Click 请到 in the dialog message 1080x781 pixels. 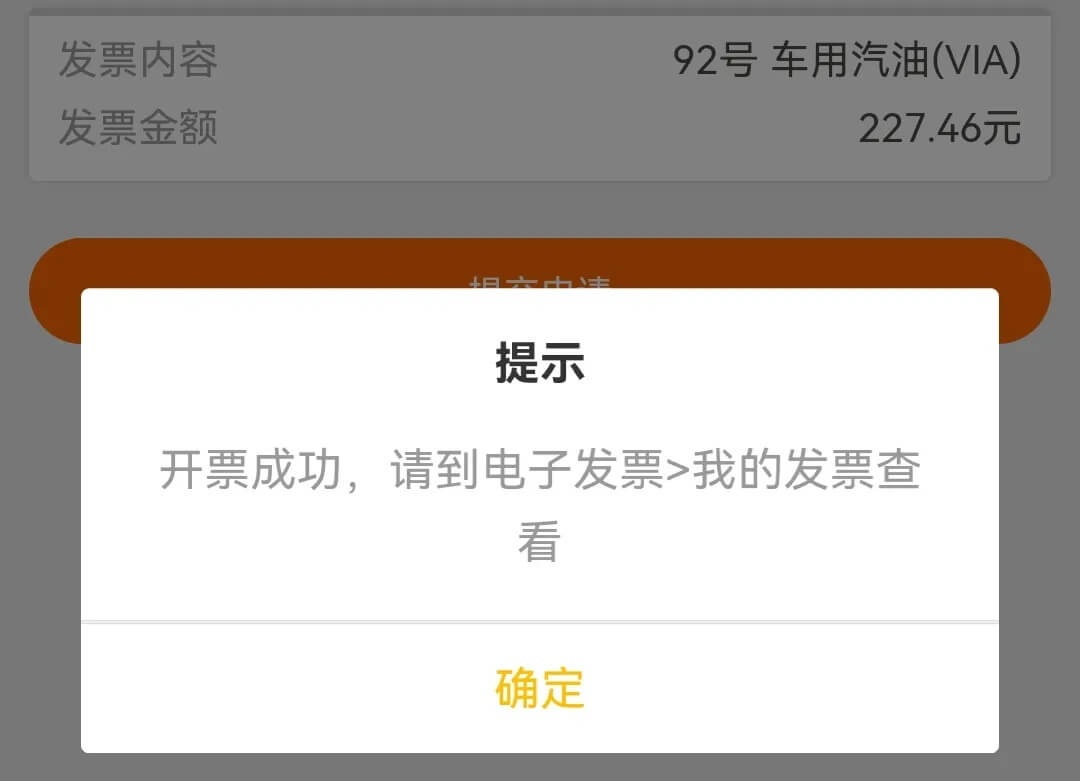tap(435, 470)
